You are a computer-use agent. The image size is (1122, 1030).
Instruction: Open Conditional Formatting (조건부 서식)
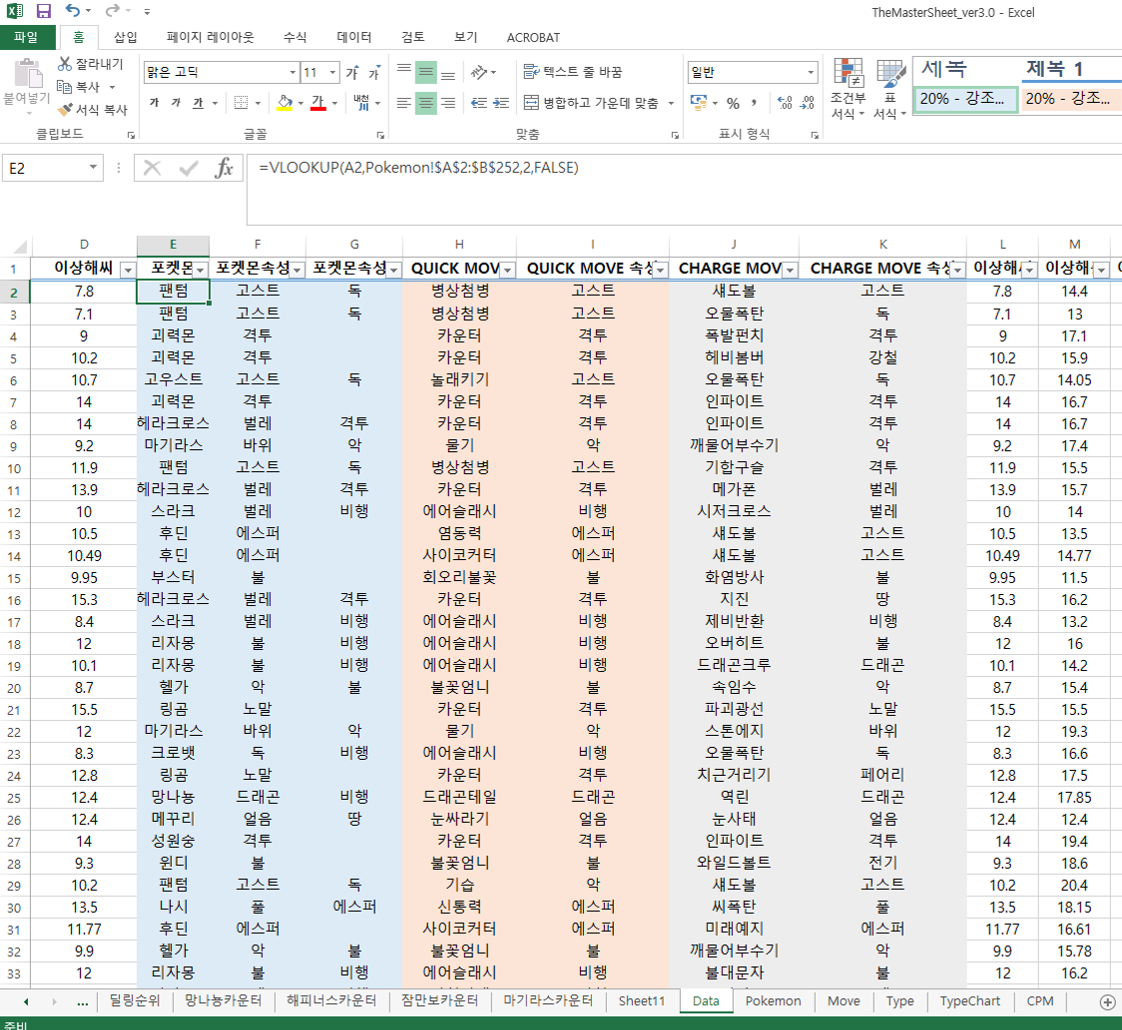tap(848, 89)
